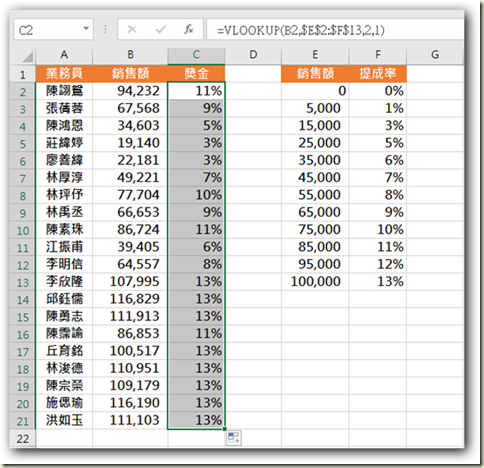This screenshot has width=484, height=468.
Task: Select lookup cell 75,000 in column E
Action: point(315,230)
